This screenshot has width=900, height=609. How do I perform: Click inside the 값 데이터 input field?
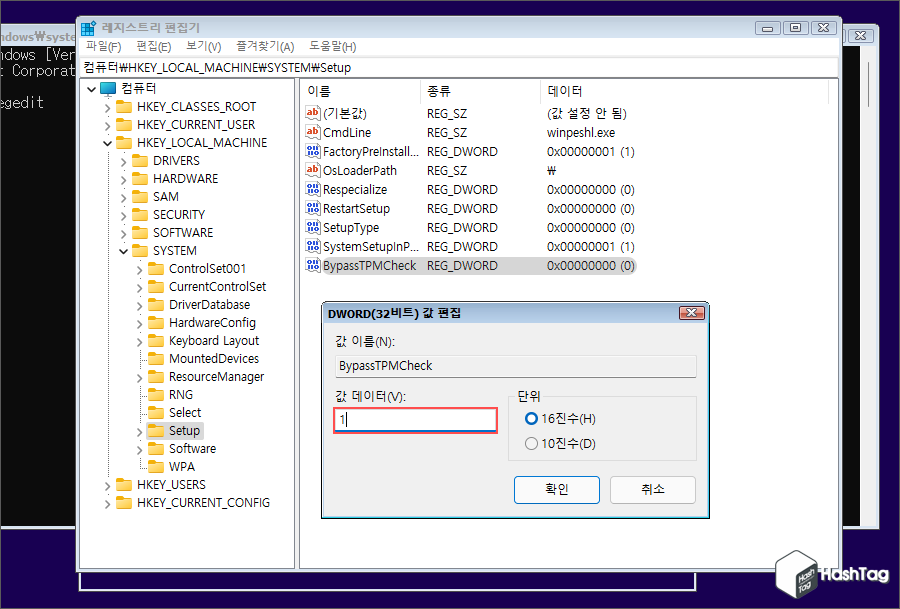tap(414, 420)
